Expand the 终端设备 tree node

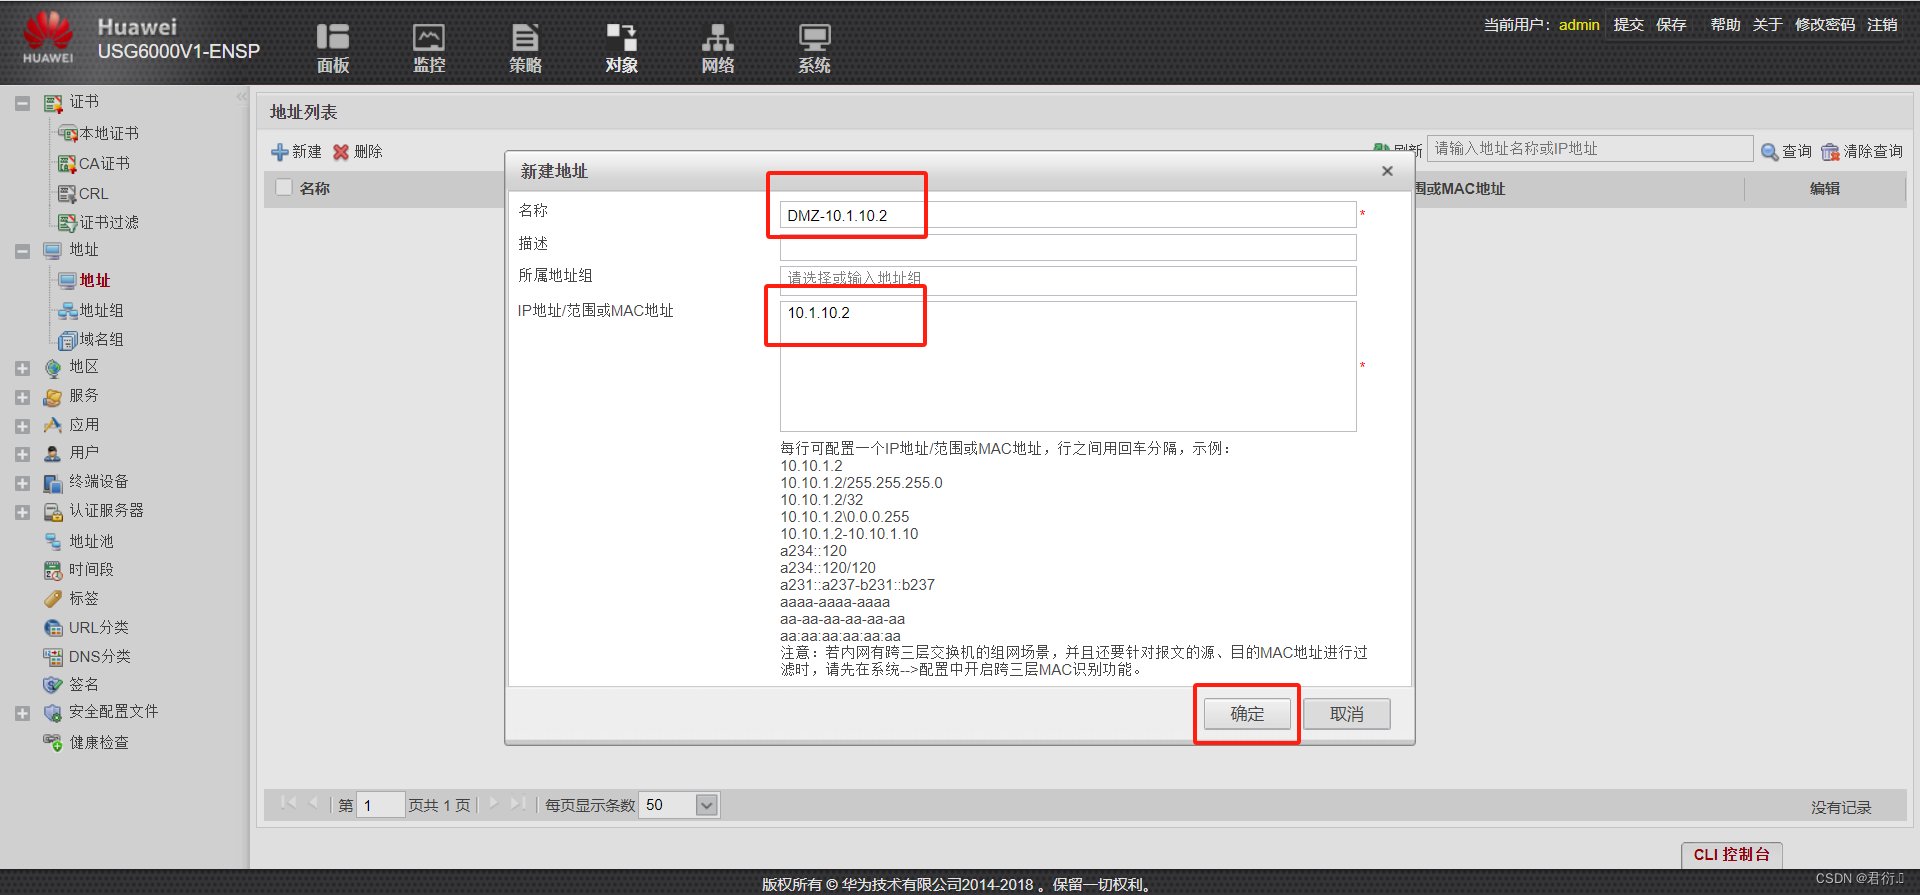tap(22, 483)
